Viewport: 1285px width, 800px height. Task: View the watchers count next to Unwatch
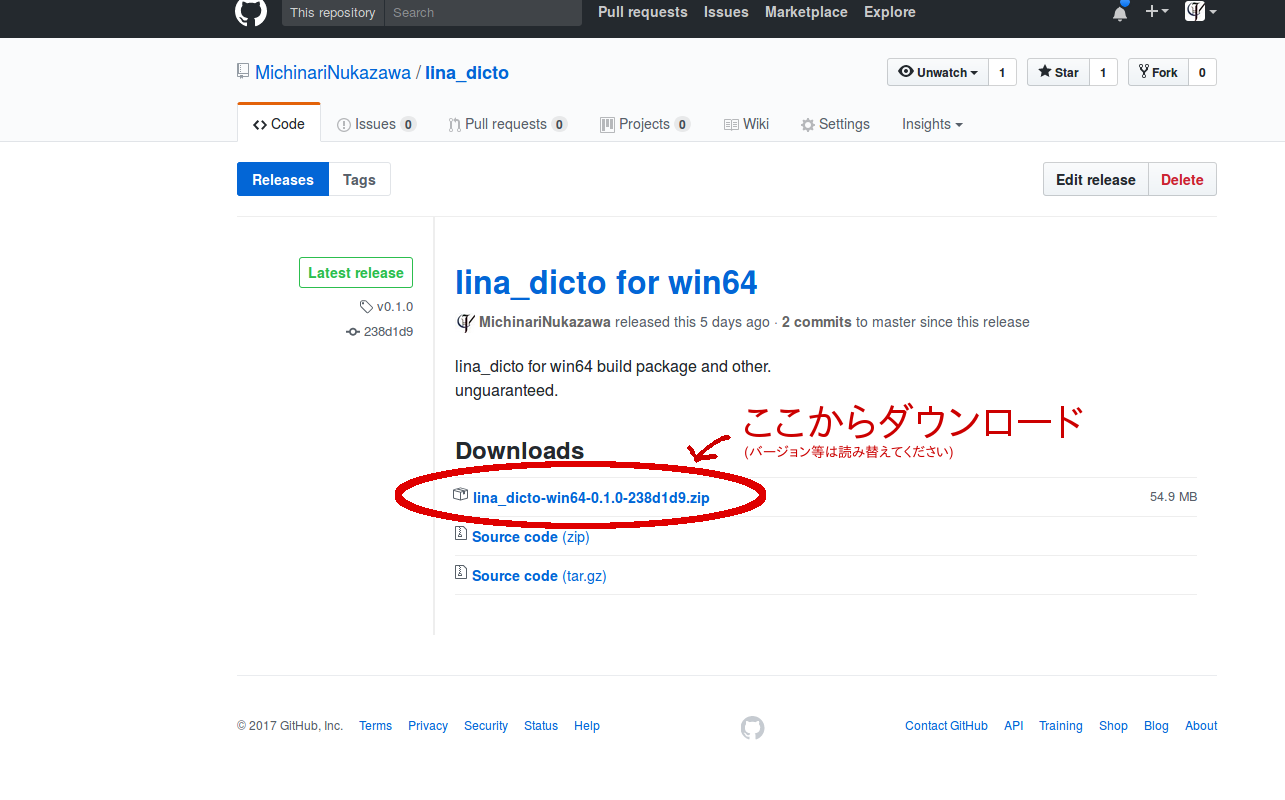point(1002,72)
